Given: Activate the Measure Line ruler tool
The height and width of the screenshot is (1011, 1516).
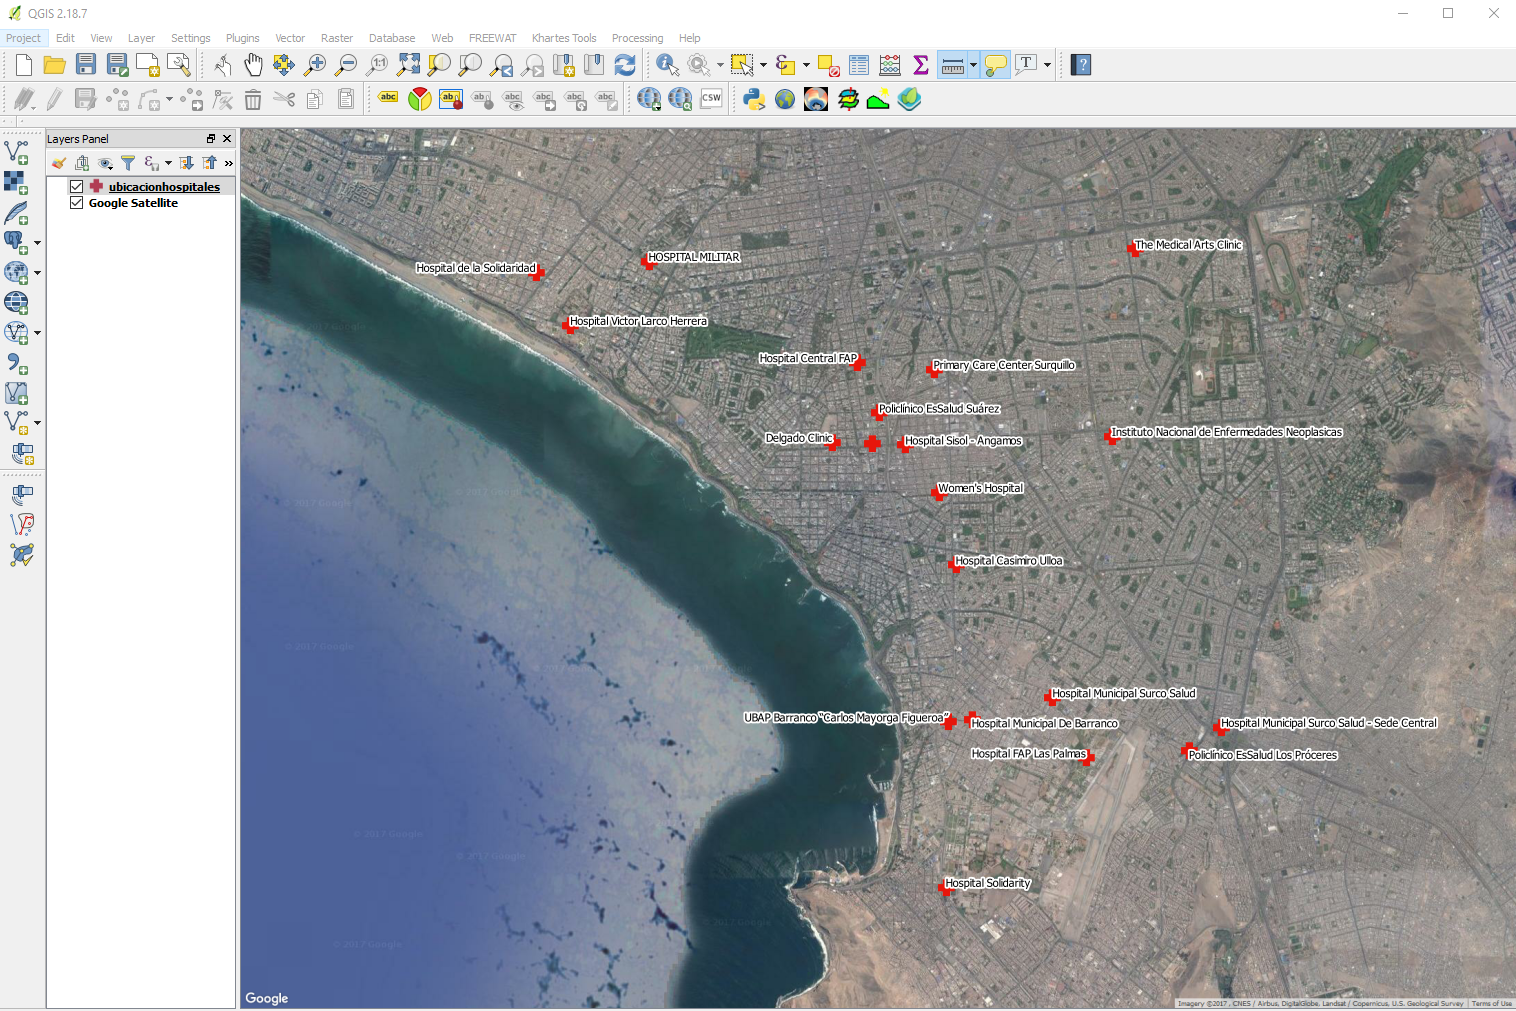Looking at the screenshot, I should click(x=953, y=65).
